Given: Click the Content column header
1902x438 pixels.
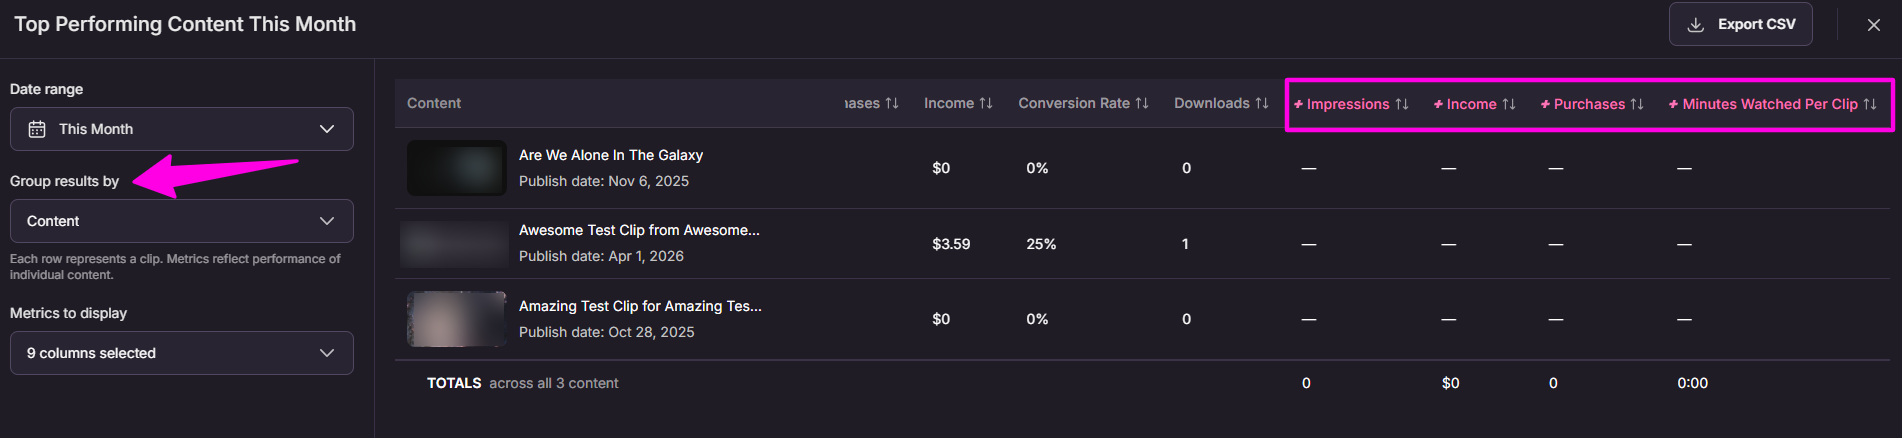Looking at the screenshot, I should 434,103.
